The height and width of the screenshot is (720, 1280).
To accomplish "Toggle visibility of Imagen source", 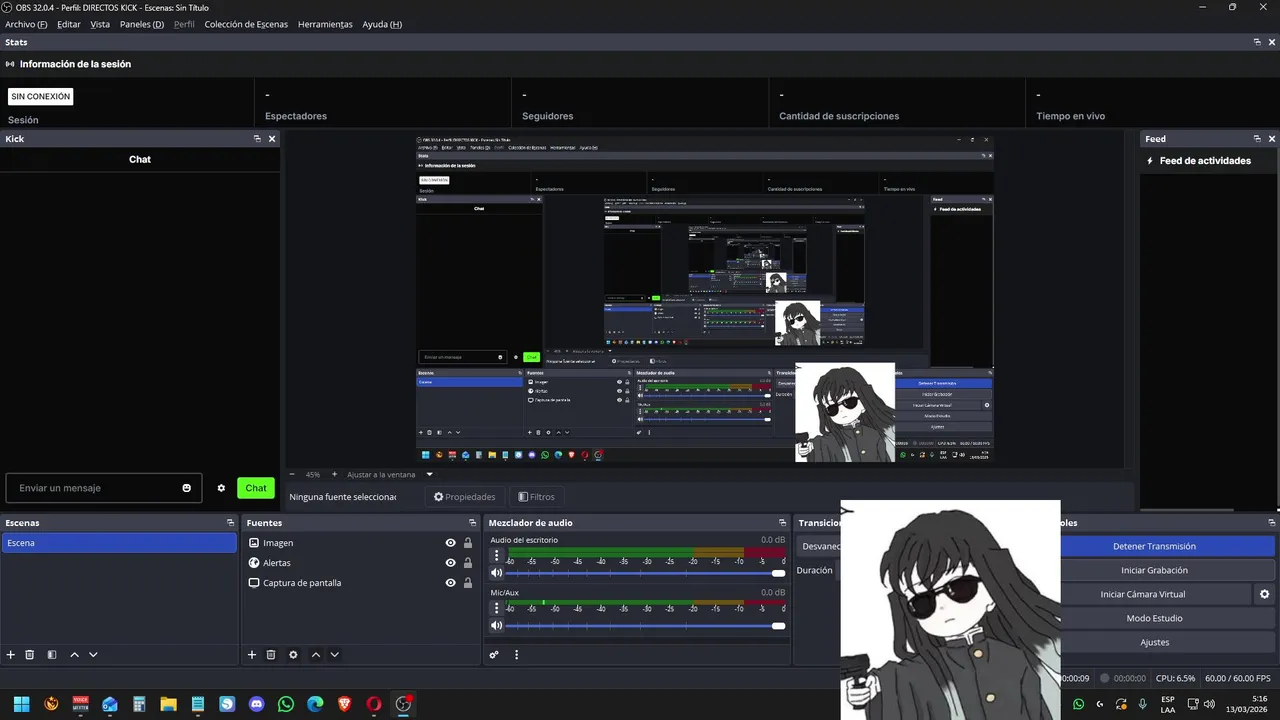I will [x=451, y=543].
